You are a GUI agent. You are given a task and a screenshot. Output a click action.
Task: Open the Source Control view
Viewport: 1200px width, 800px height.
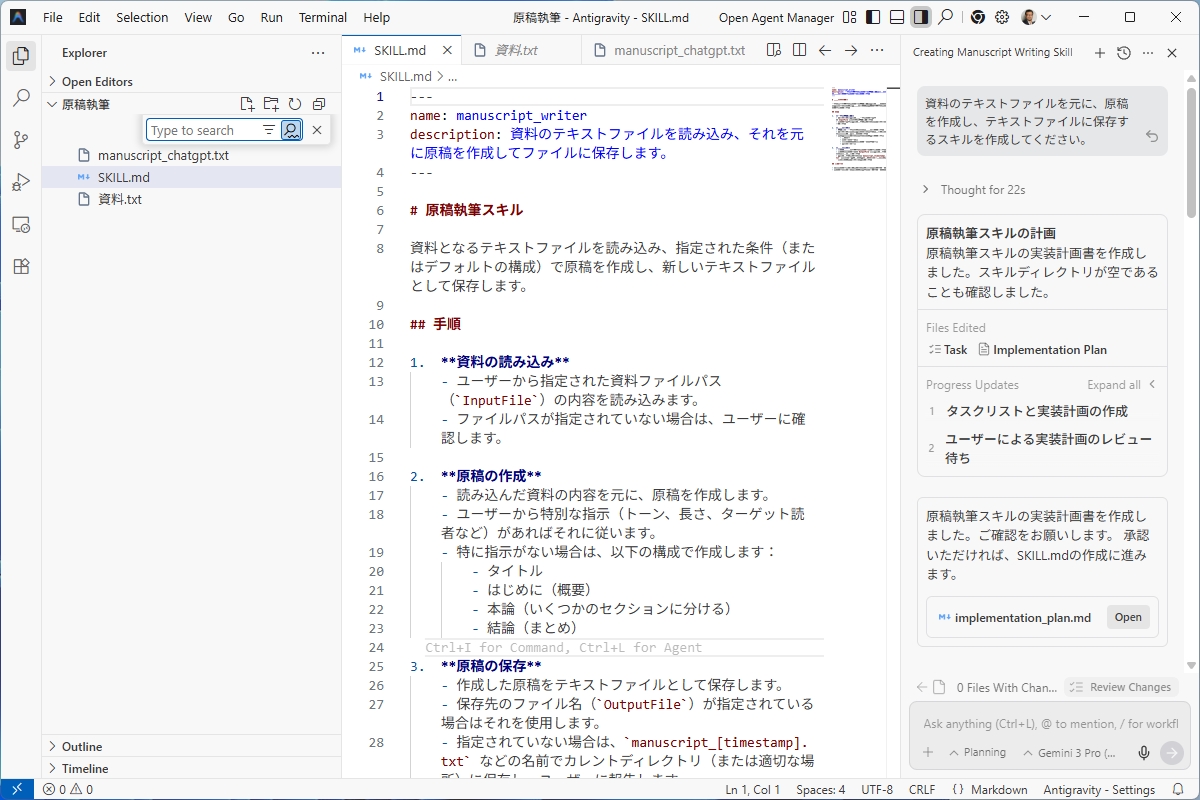(x=20, y=140)
